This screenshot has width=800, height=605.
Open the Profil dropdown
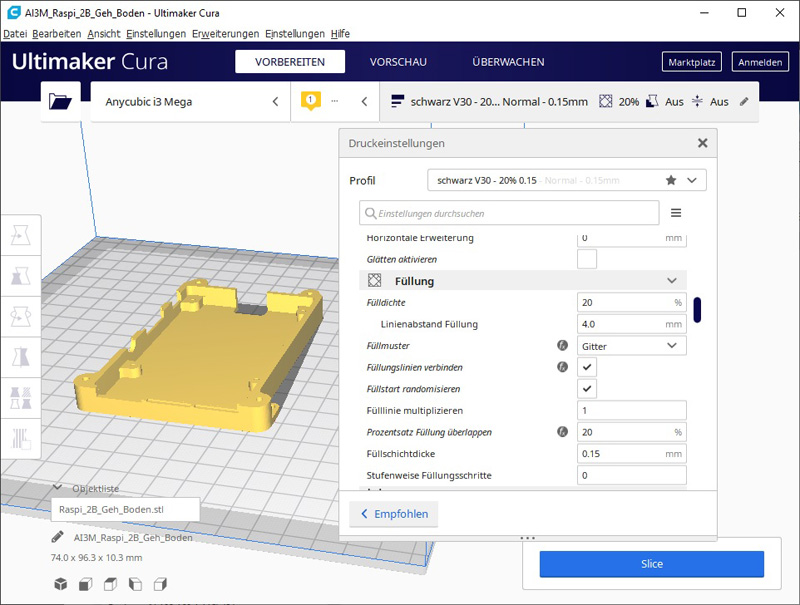[567, 180]
